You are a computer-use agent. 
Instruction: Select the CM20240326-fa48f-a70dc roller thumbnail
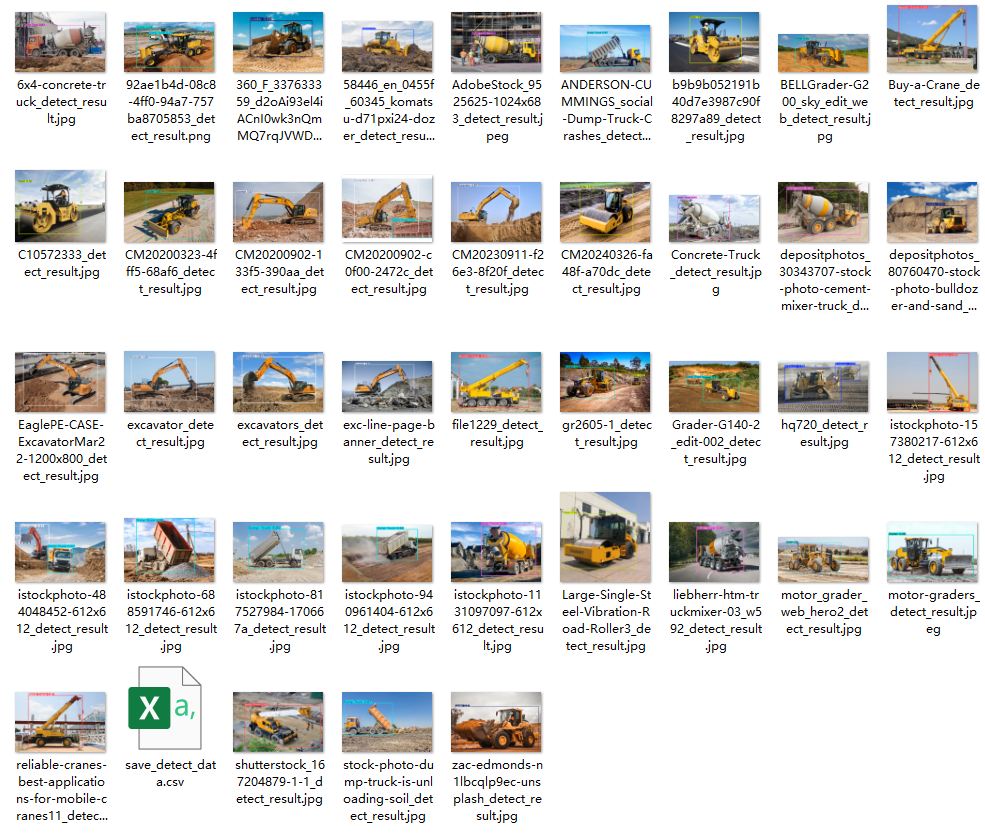point(605,212)
